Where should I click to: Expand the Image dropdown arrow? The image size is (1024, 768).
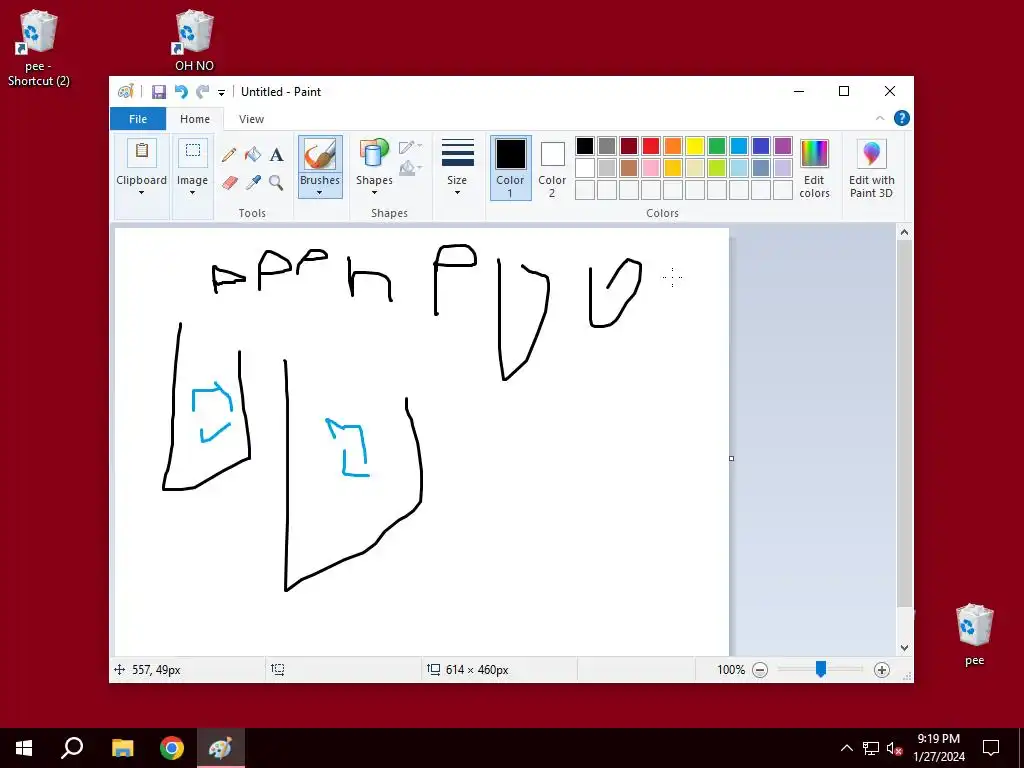coord(192,193)
